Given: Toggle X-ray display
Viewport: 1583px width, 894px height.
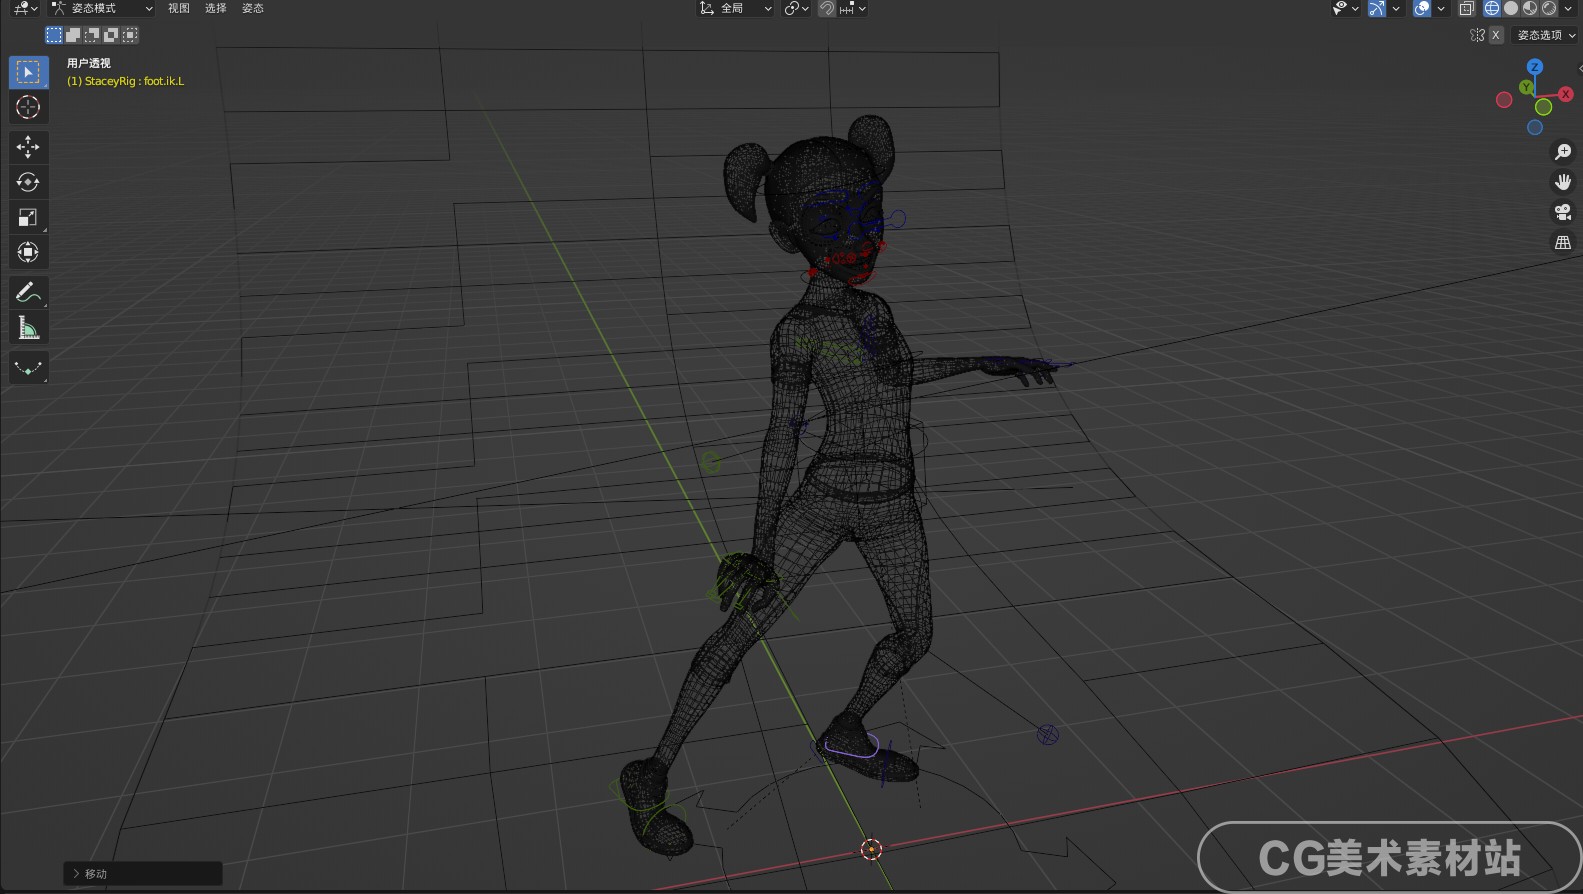Looking at the screenshot, I should (1467, 8).
